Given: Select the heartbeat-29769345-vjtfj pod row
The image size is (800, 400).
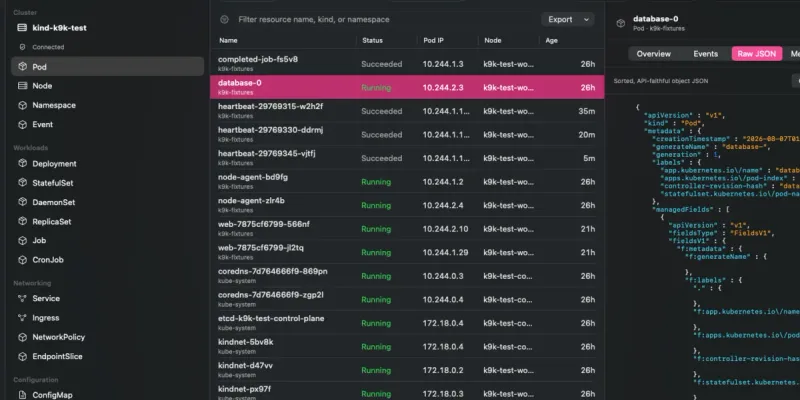Looking at the screenshot, I should (x=407, y=158).
